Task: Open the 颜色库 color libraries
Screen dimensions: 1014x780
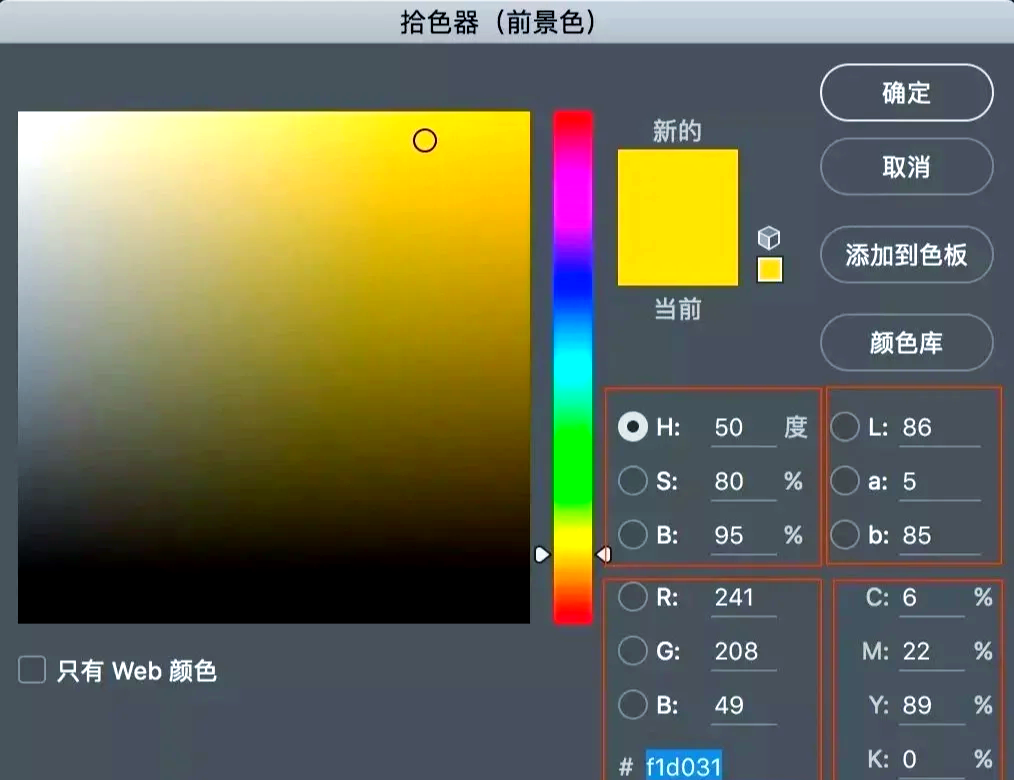Action: tap(906, 343)
